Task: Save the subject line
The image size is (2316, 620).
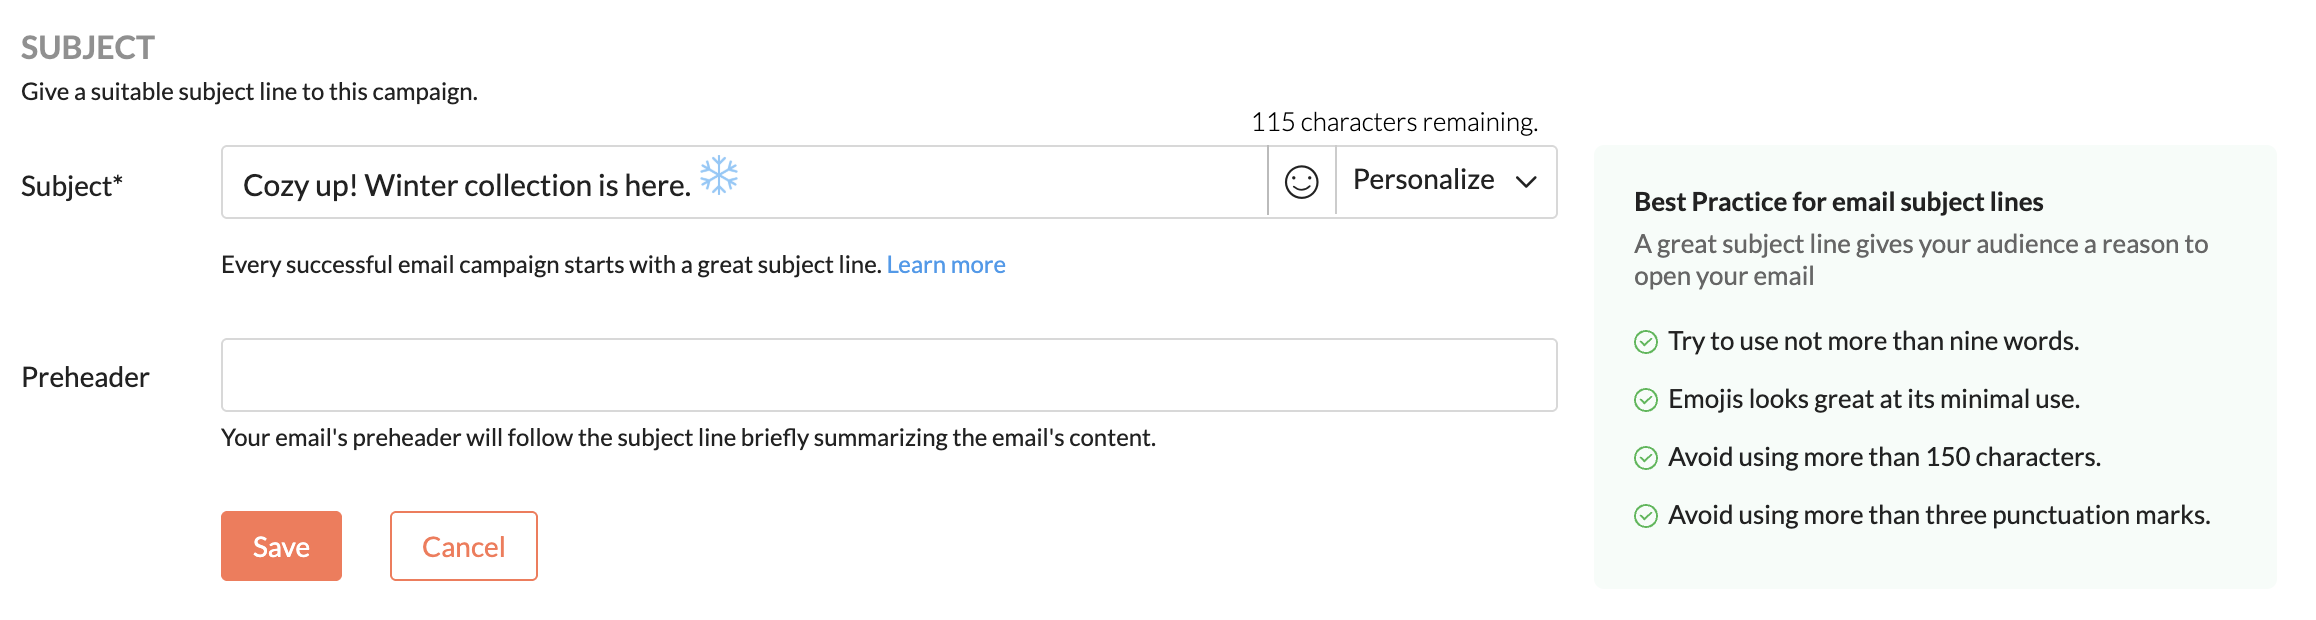Action: tap(281, 546)
